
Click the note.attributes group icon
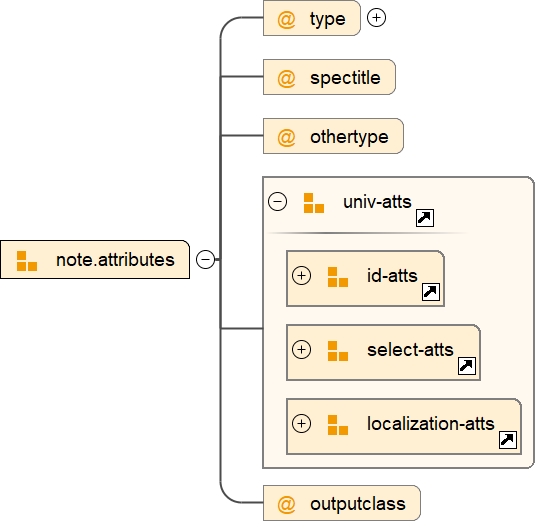coord(27,261)
